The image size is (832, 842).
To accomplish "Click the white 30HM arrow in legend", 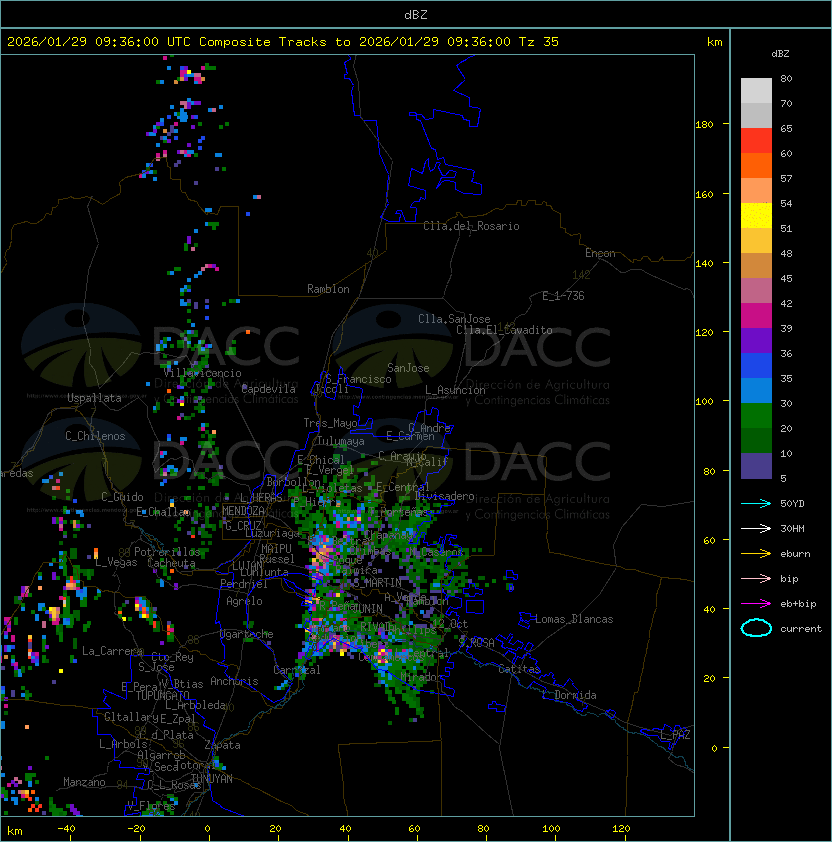I will point(756,528).
